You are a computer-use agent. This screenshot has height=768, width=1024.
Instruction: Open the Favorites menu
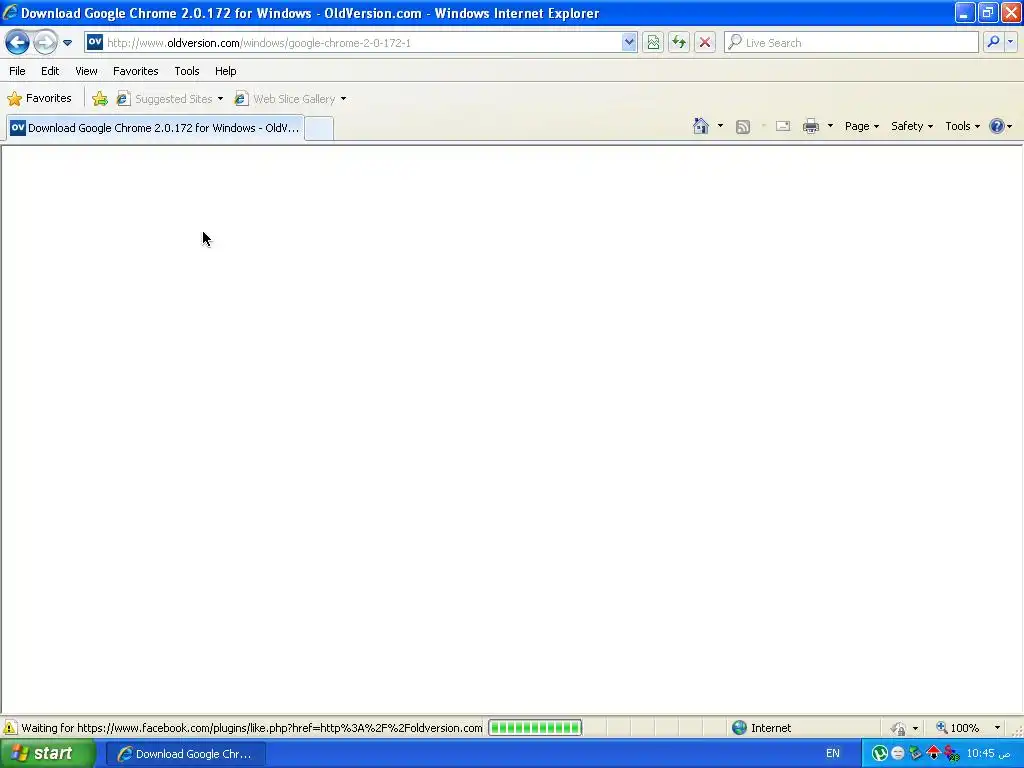coord(135,71)
